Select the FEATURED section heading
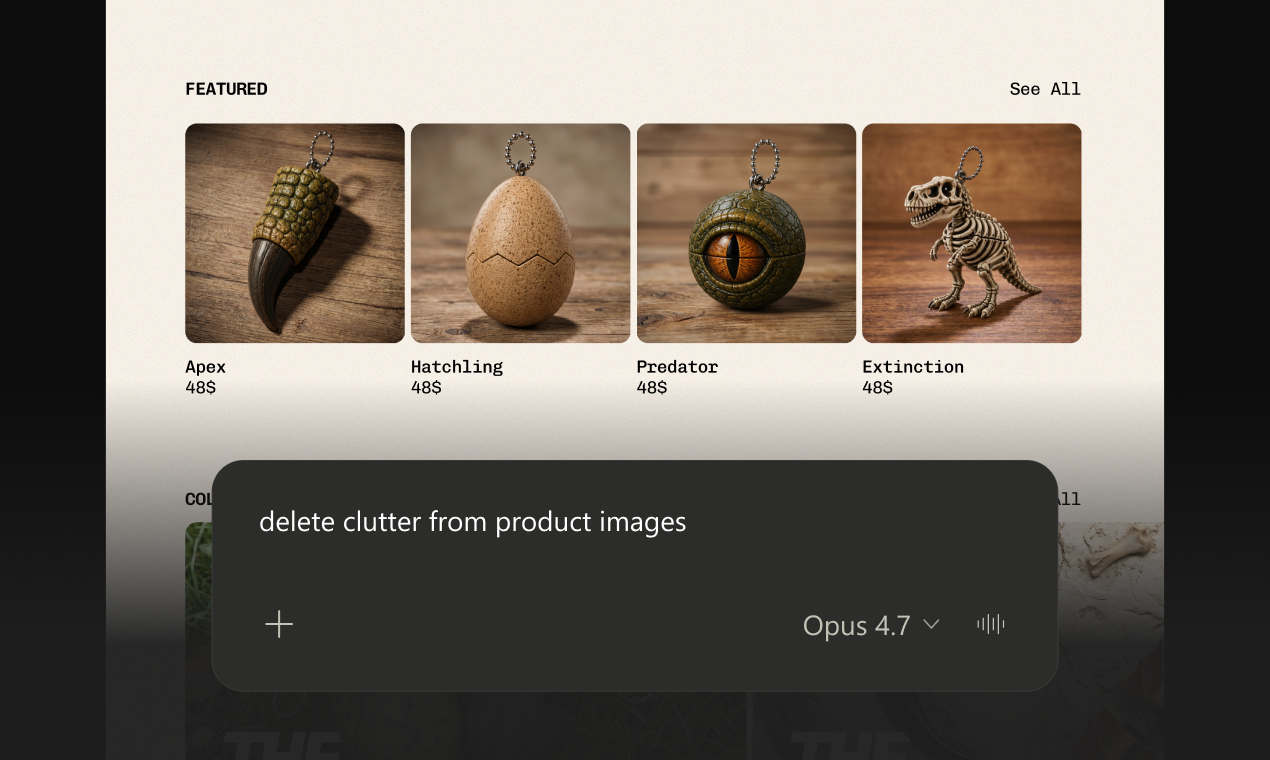1270x760 pixels. coord(226,89)
